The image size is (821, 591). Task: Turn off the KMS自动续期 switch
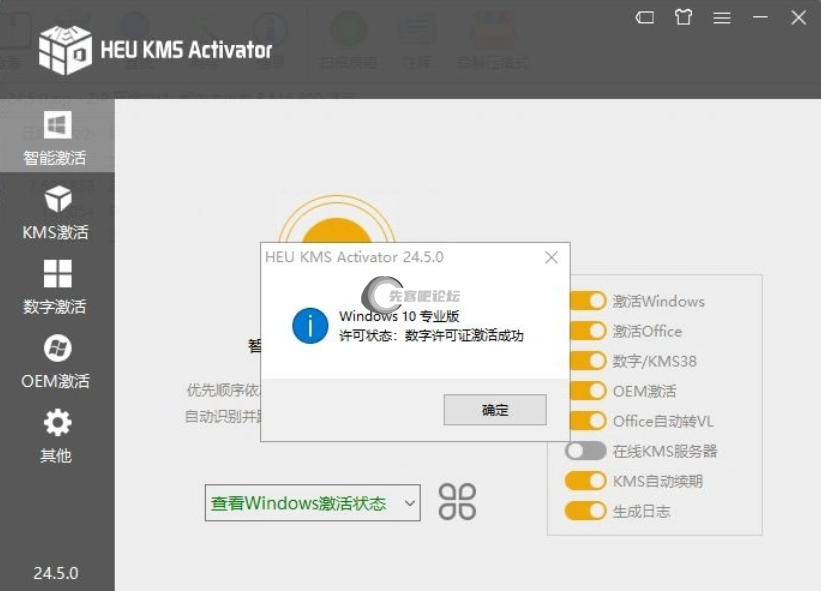coord(586,481)
